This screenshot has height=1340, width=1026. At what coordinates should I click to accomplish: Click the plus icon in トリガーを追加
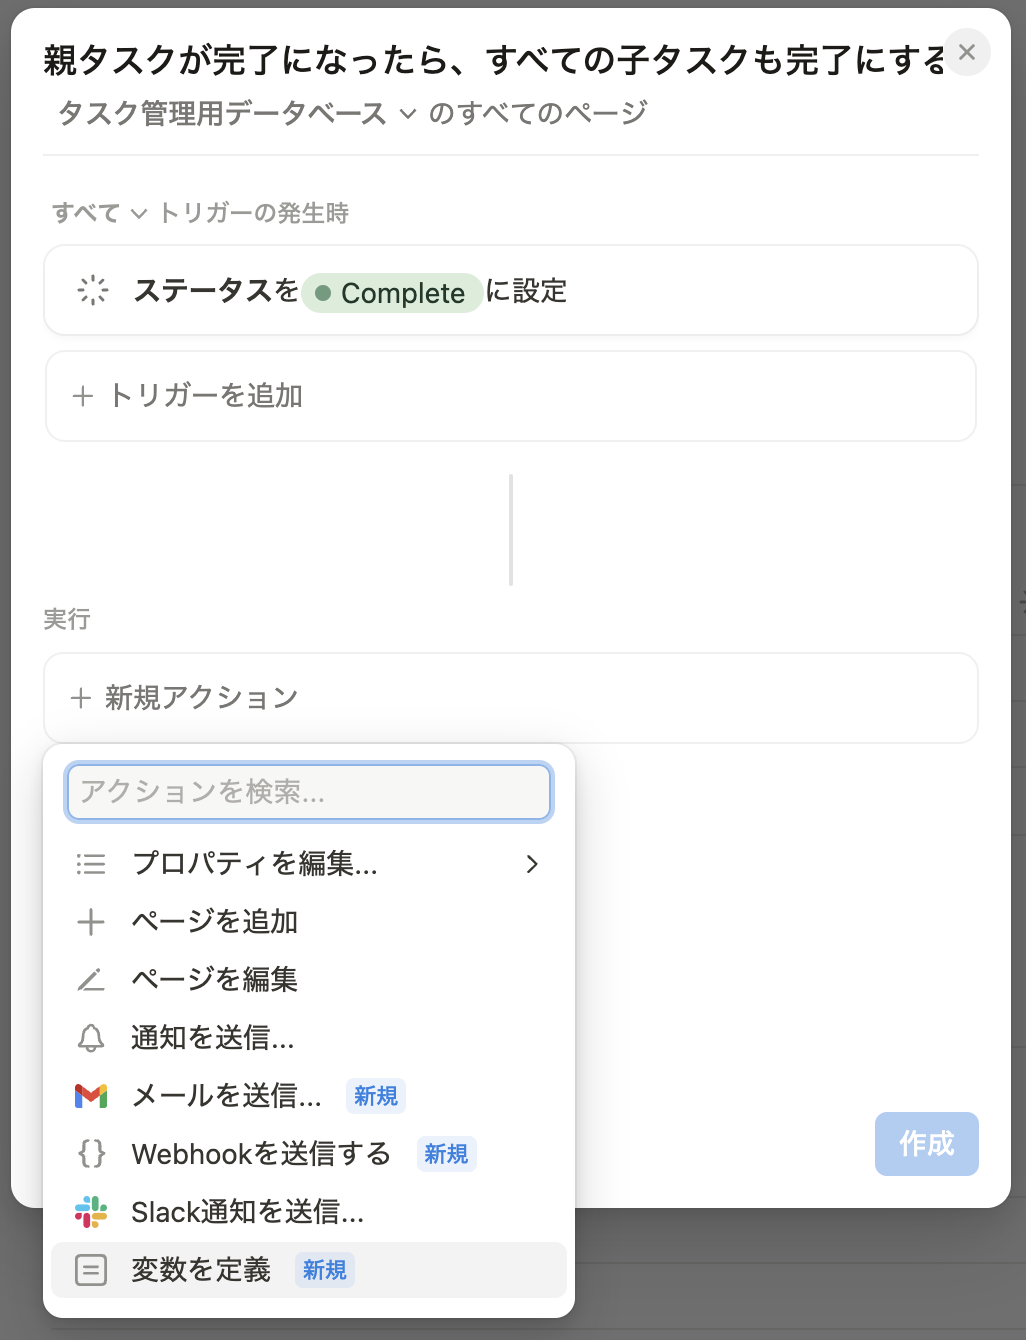83,397
